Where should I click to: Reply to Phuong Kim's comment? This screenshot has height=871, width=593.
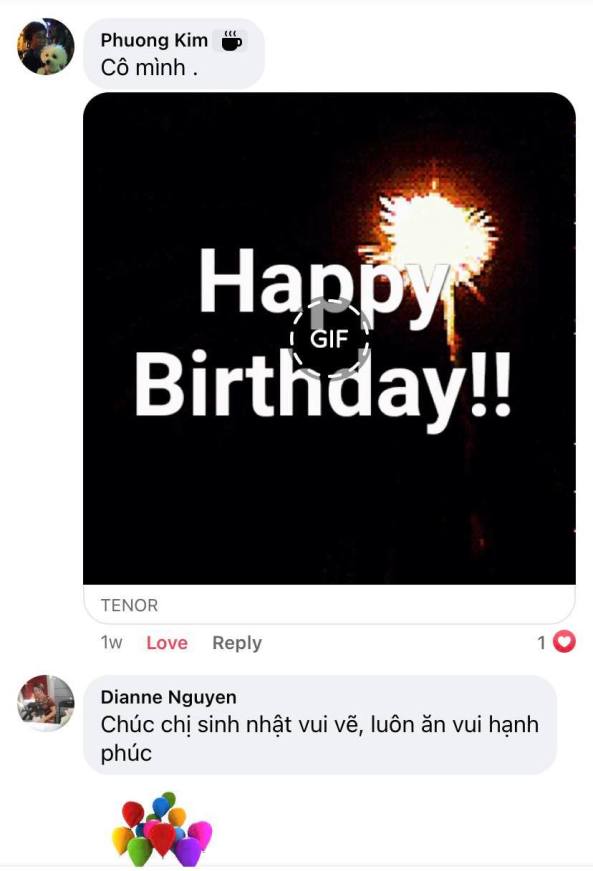tap(237, 643)
